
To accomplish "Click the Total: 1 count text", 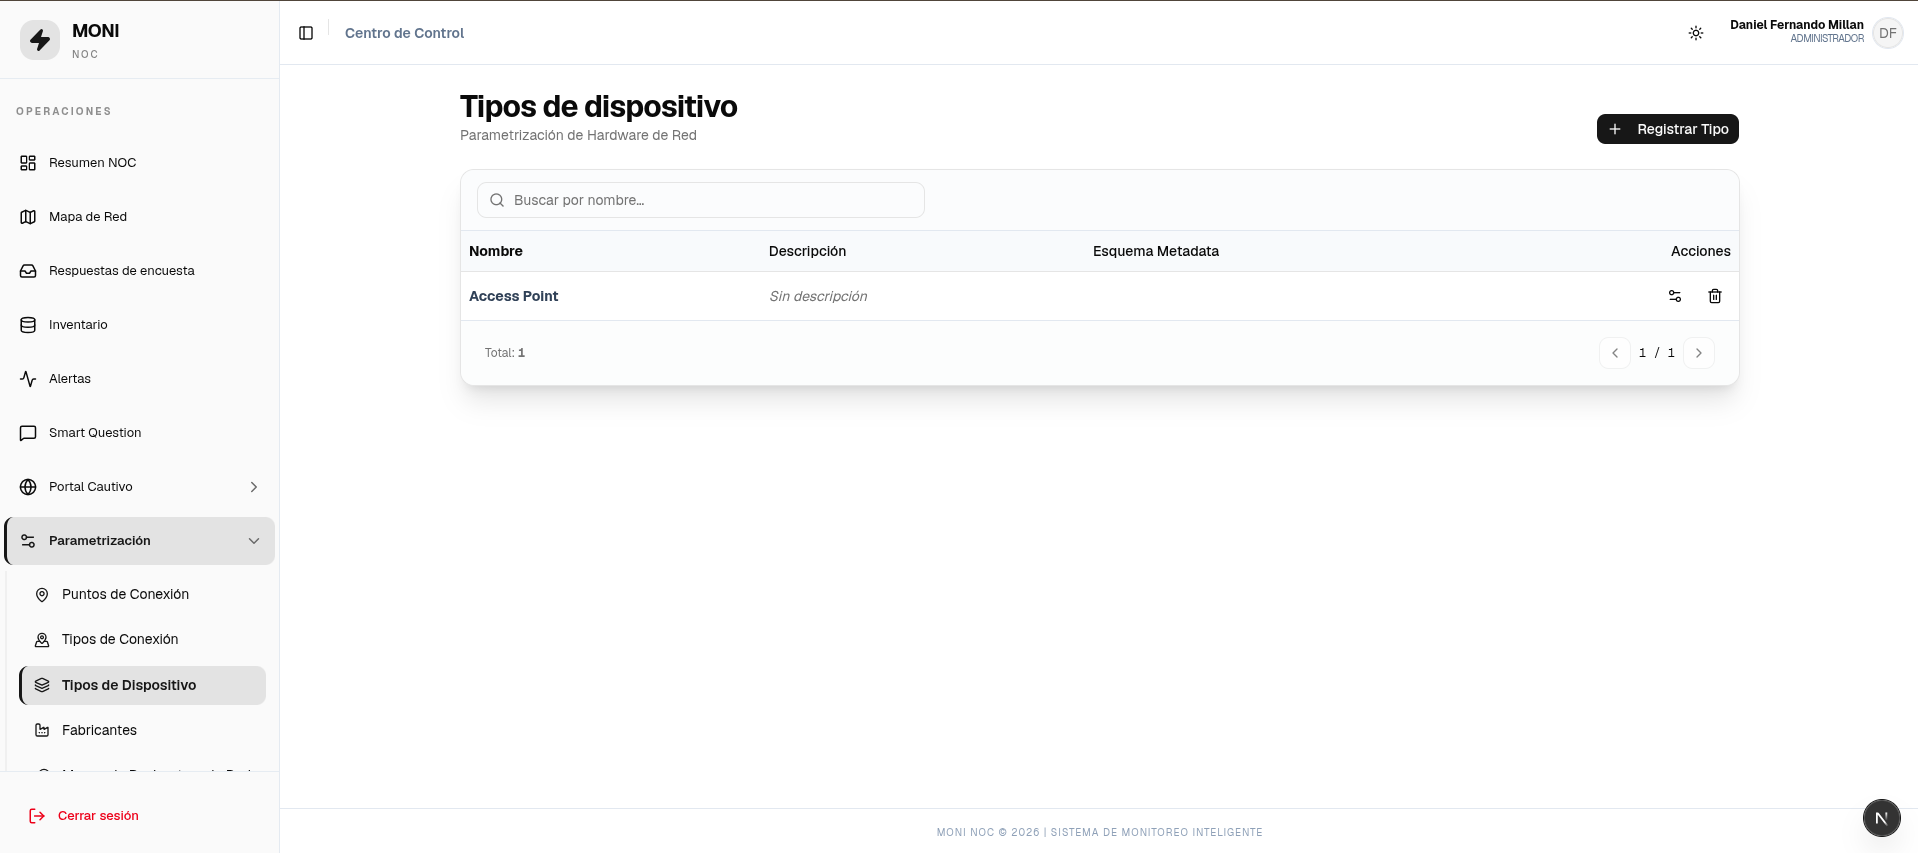I will click(x=505, y=353).
